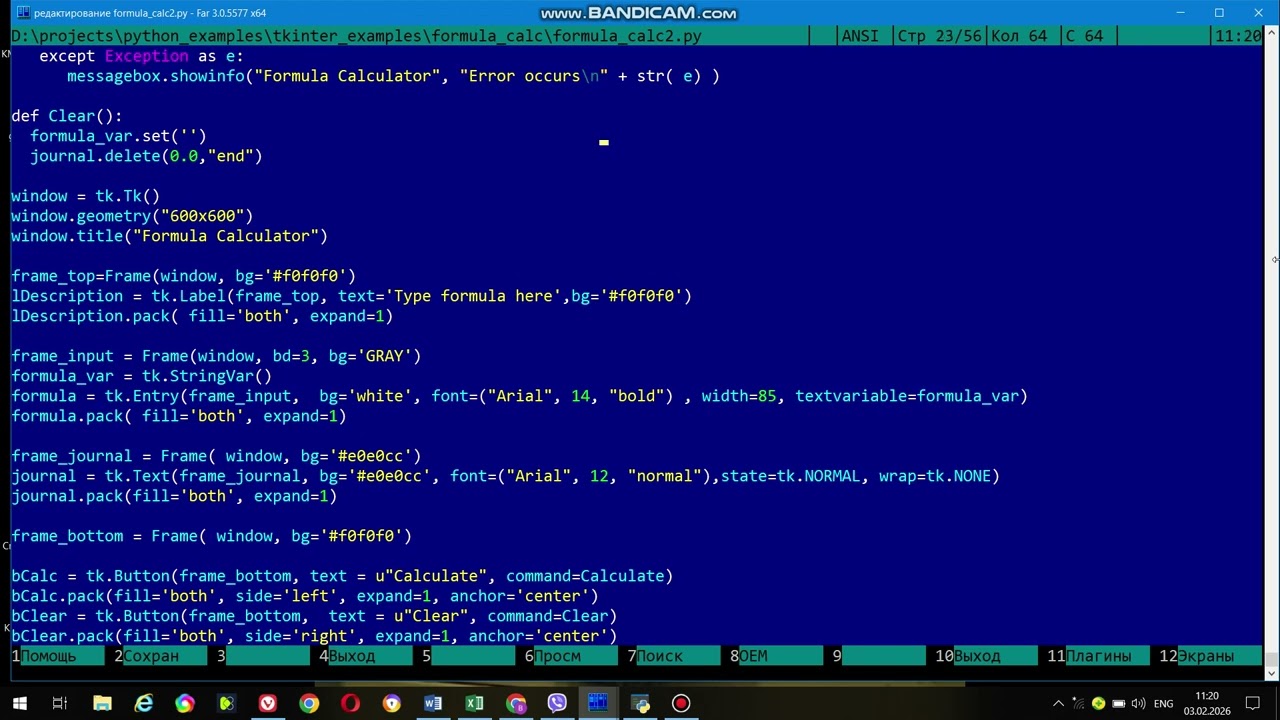This screenshot has height=720, width=1280.
Task: Switch to Far Manager taskbar icon
Action: coord(598,703)
